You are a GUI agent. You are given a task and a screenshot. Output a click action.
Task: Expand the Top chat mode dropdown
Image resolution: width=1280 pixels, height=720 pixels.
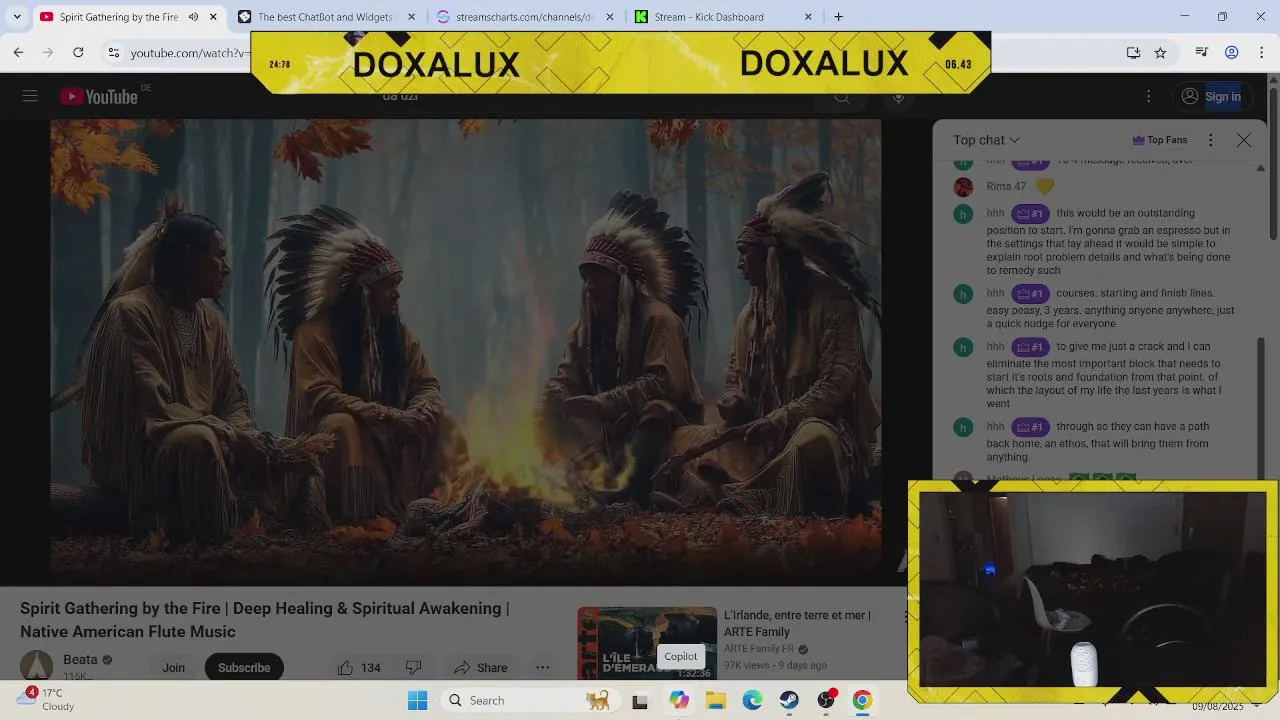click(986, 140)
